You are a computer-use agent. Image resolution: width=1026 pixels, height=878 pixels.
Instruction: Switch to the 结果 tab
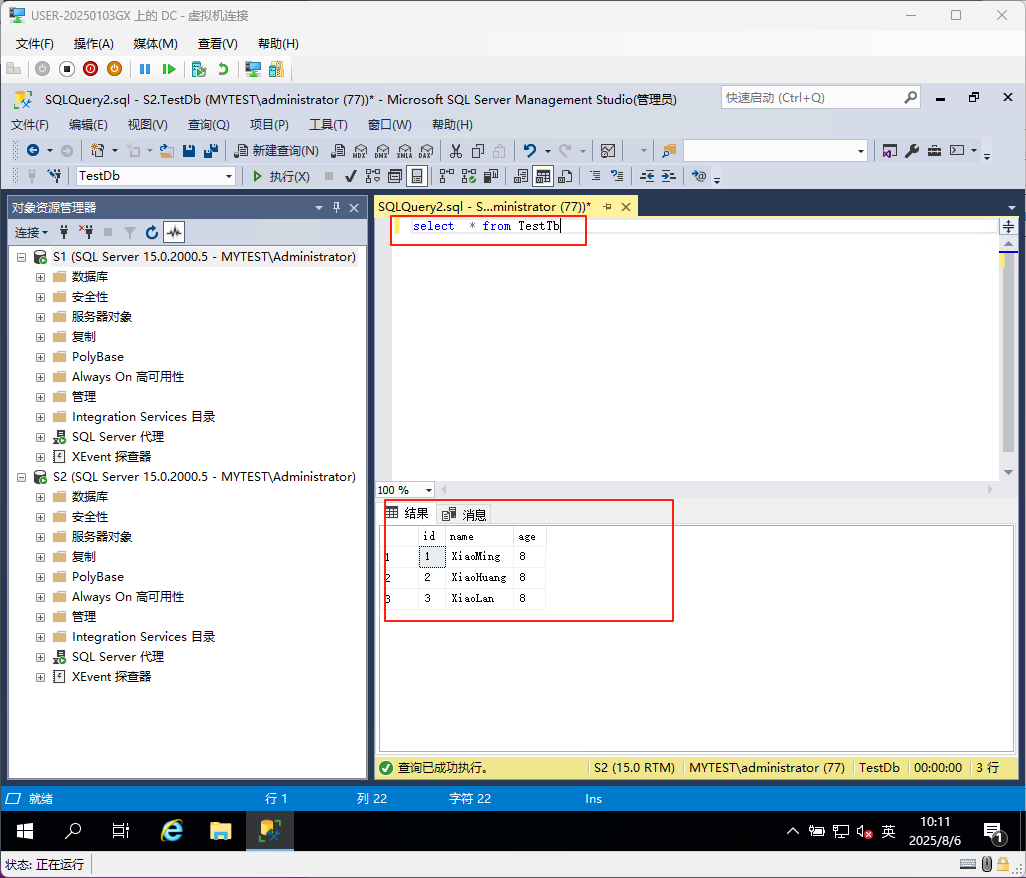pyautogui.click(x=408, y=514)
